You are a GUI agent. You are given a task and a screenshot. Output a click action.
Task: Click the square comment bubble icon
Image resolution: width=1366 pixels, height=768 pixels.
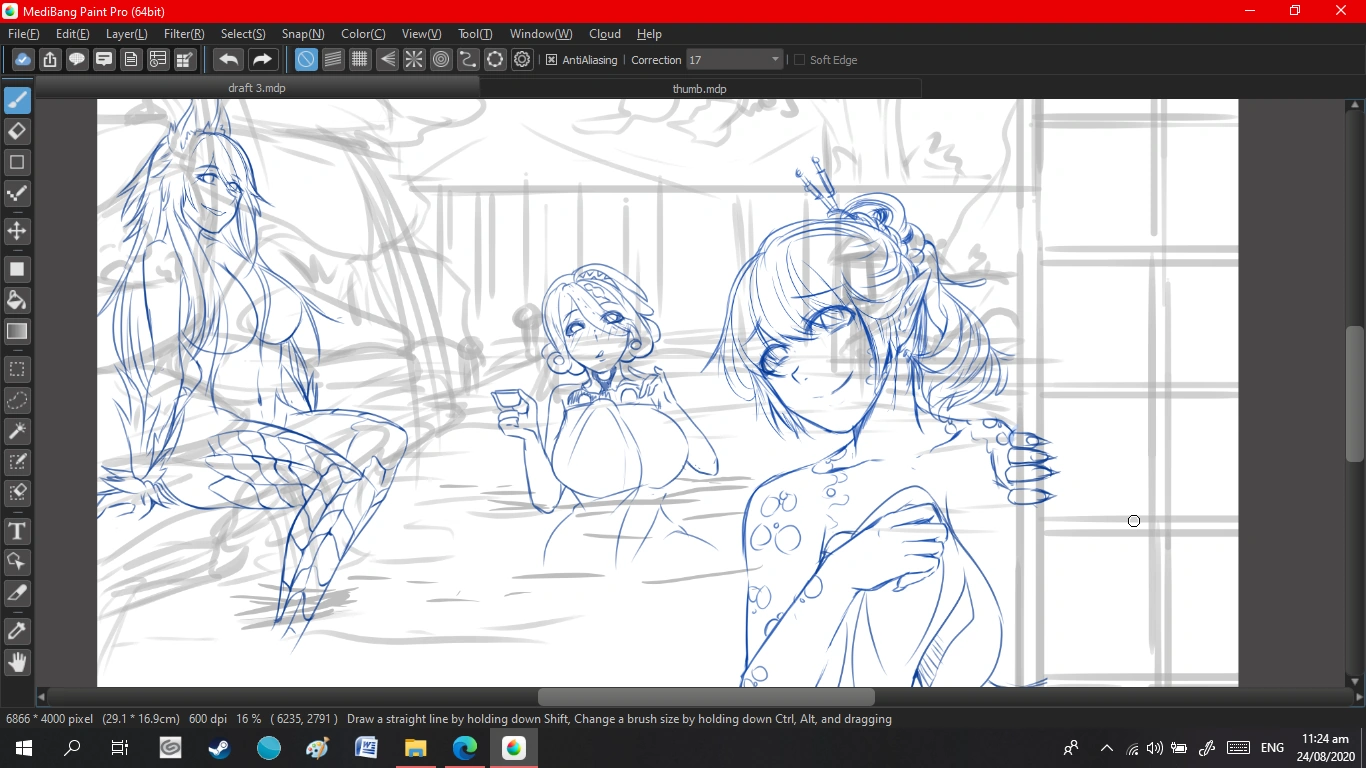pos(104,60)
